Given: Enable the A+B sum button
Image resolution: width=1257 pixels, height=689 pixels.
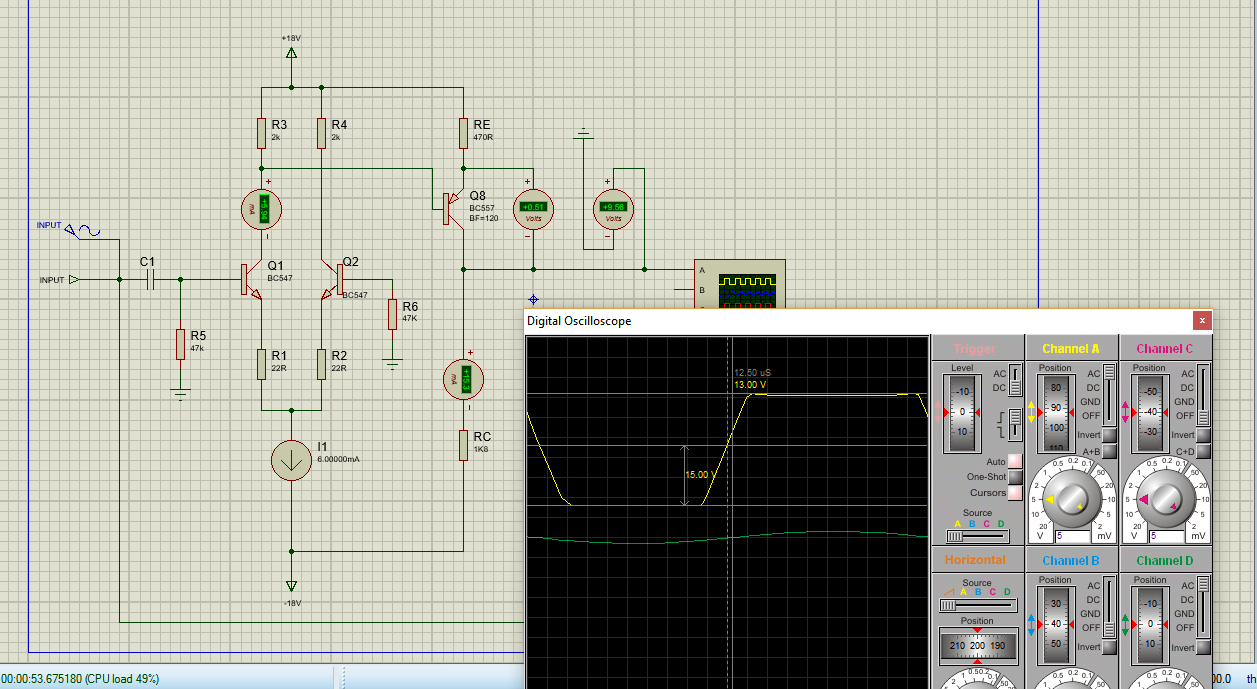Looking at the screenshot, I should (1109, 451).
